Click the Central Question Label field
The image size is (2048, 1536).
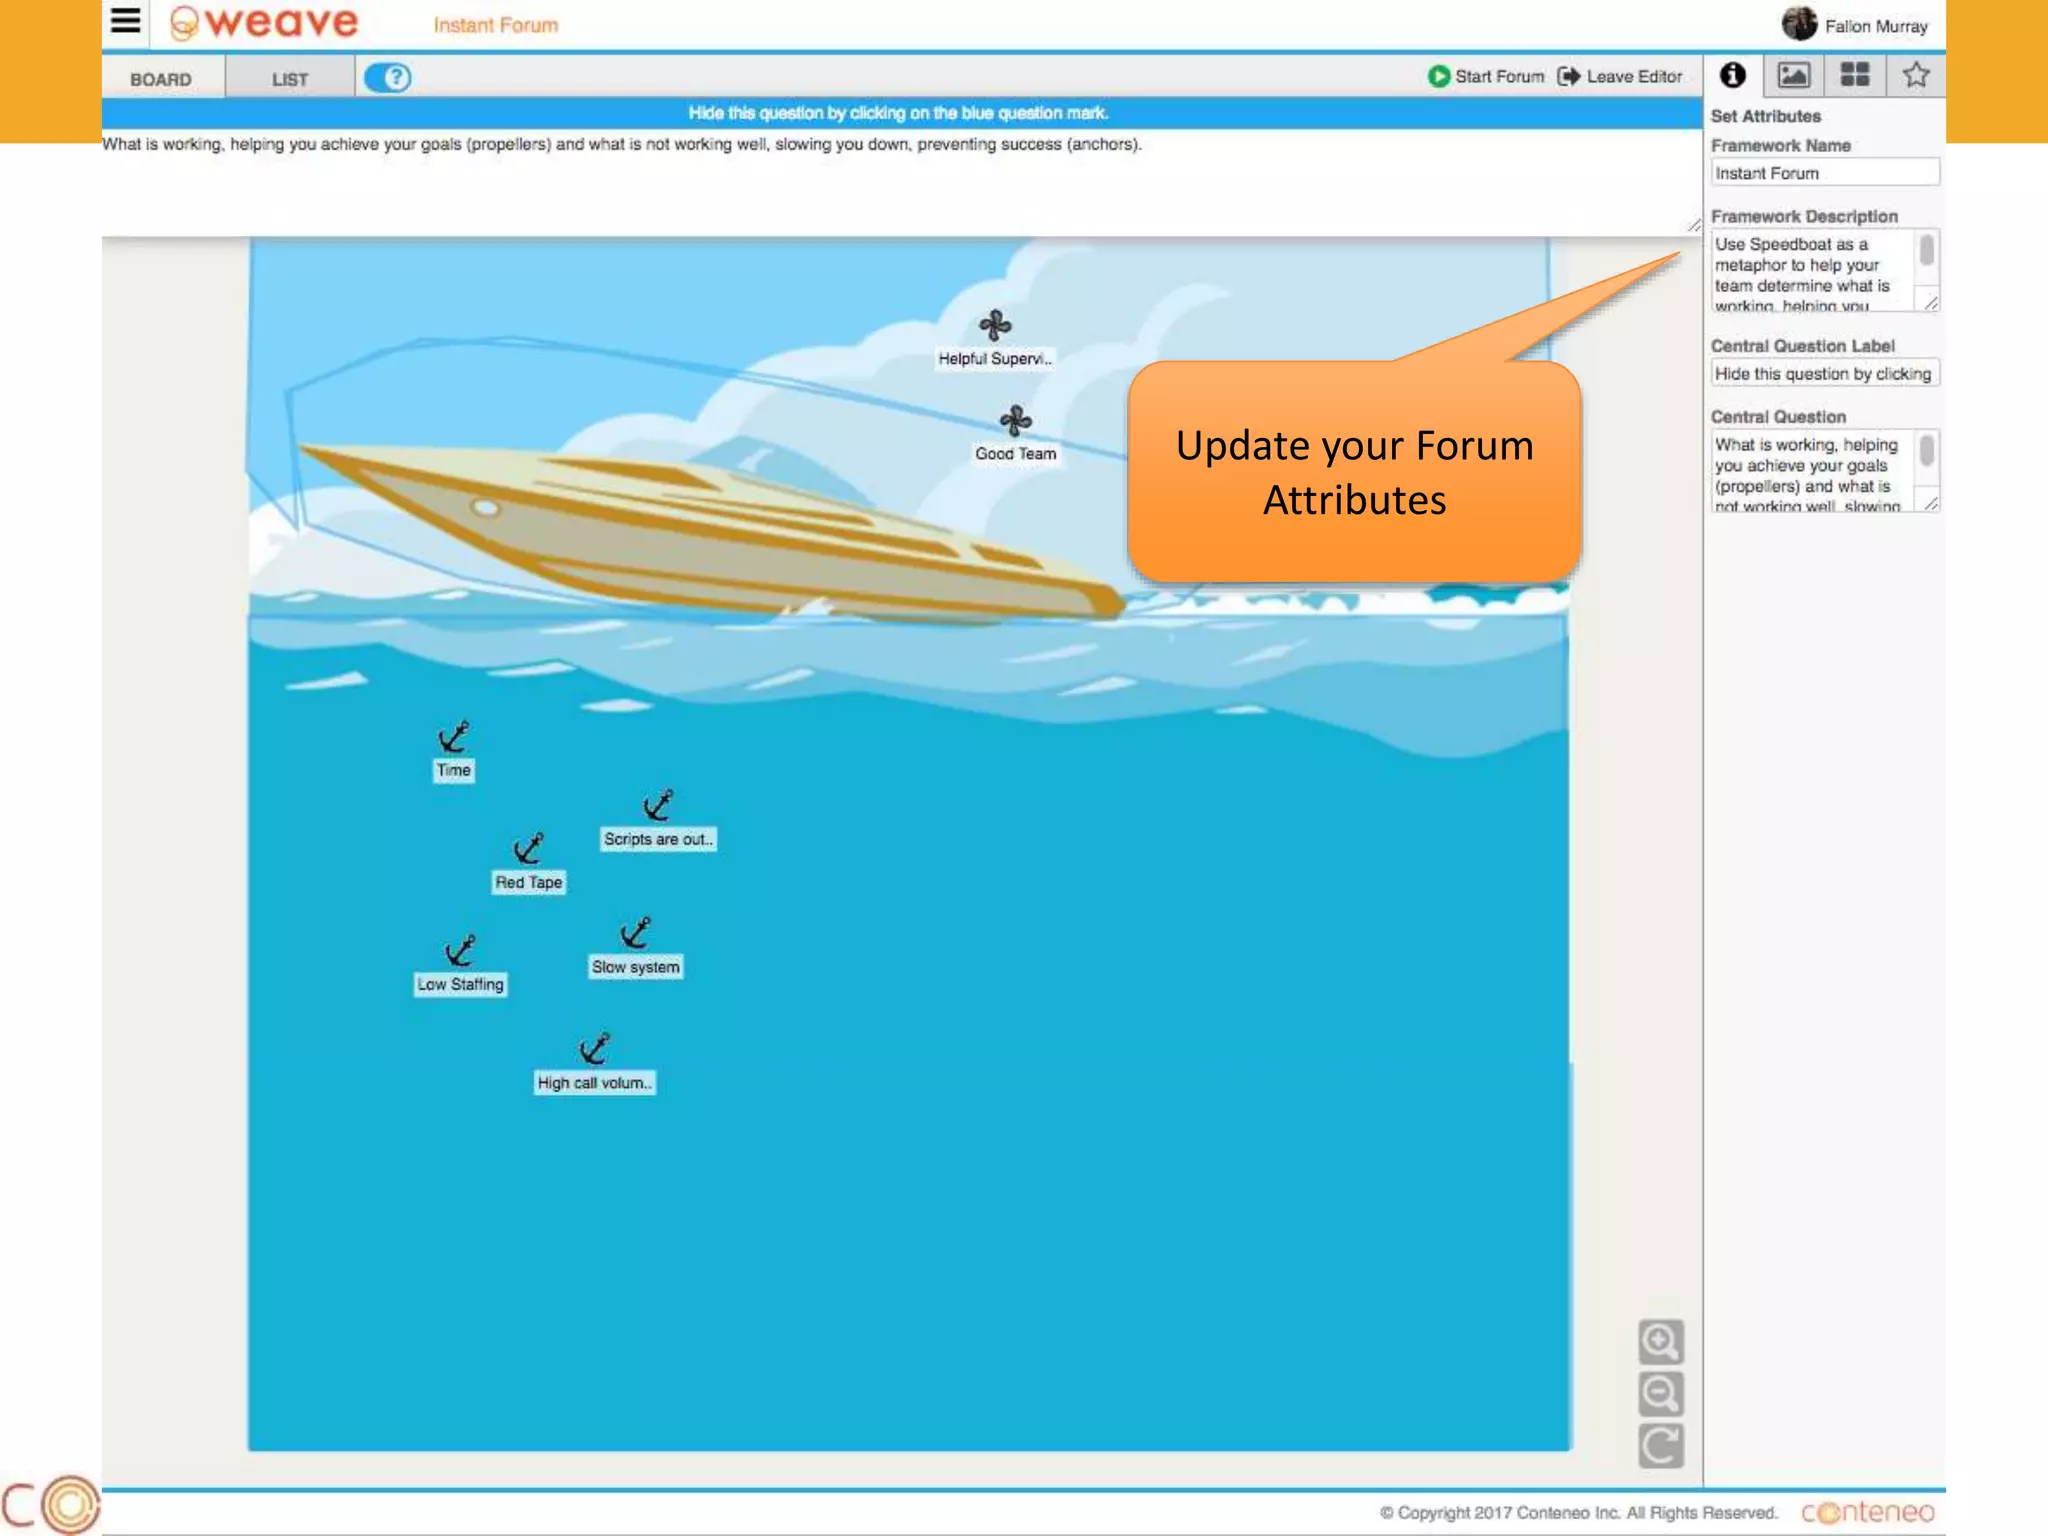(x=1824, y=374)
